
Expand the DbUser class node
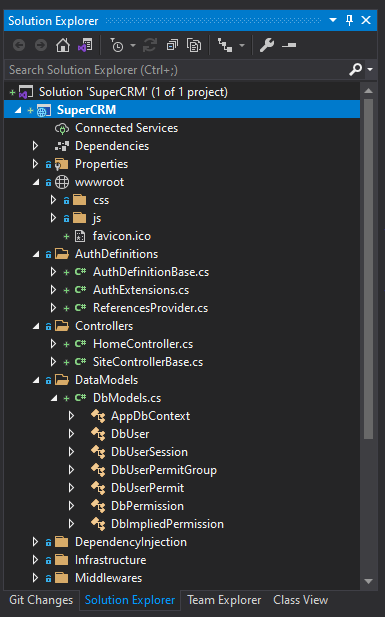pyautogui.click(x=72, y=434)
